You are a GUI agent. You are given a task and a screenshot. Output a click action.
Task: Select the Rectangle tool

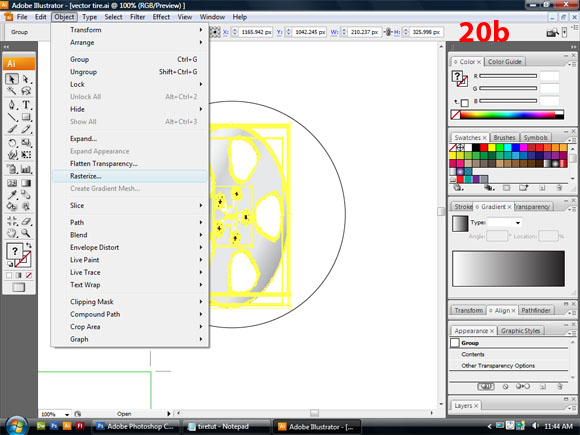[26, 117]
